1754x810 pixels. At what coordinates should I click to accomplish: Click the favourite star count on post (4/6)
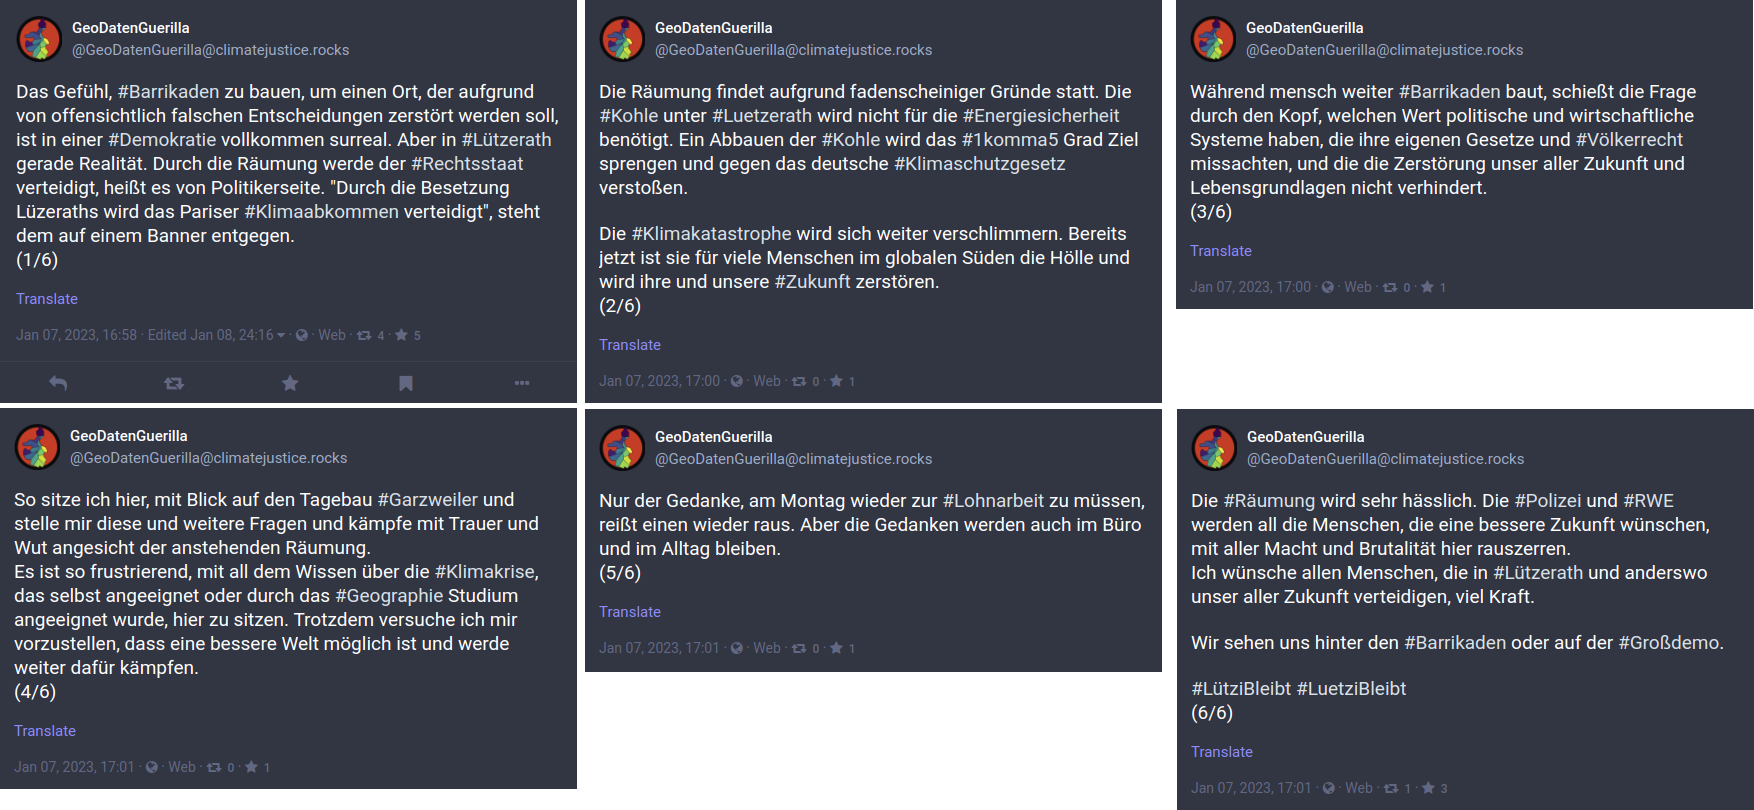[x=257, y=767]
